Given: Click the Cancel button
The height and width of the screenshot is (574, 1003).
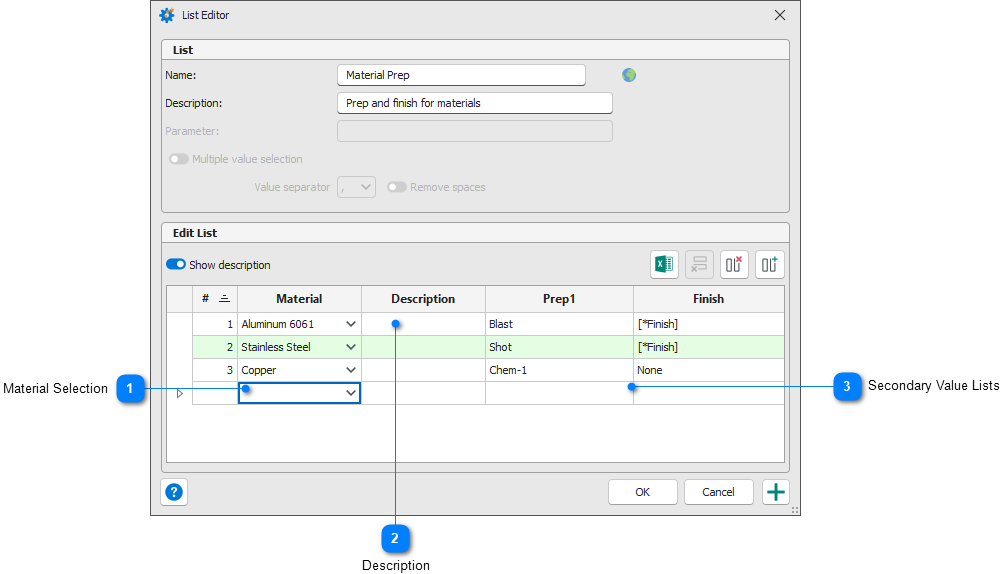Looking at the screenshot, I should coord(718,492).
